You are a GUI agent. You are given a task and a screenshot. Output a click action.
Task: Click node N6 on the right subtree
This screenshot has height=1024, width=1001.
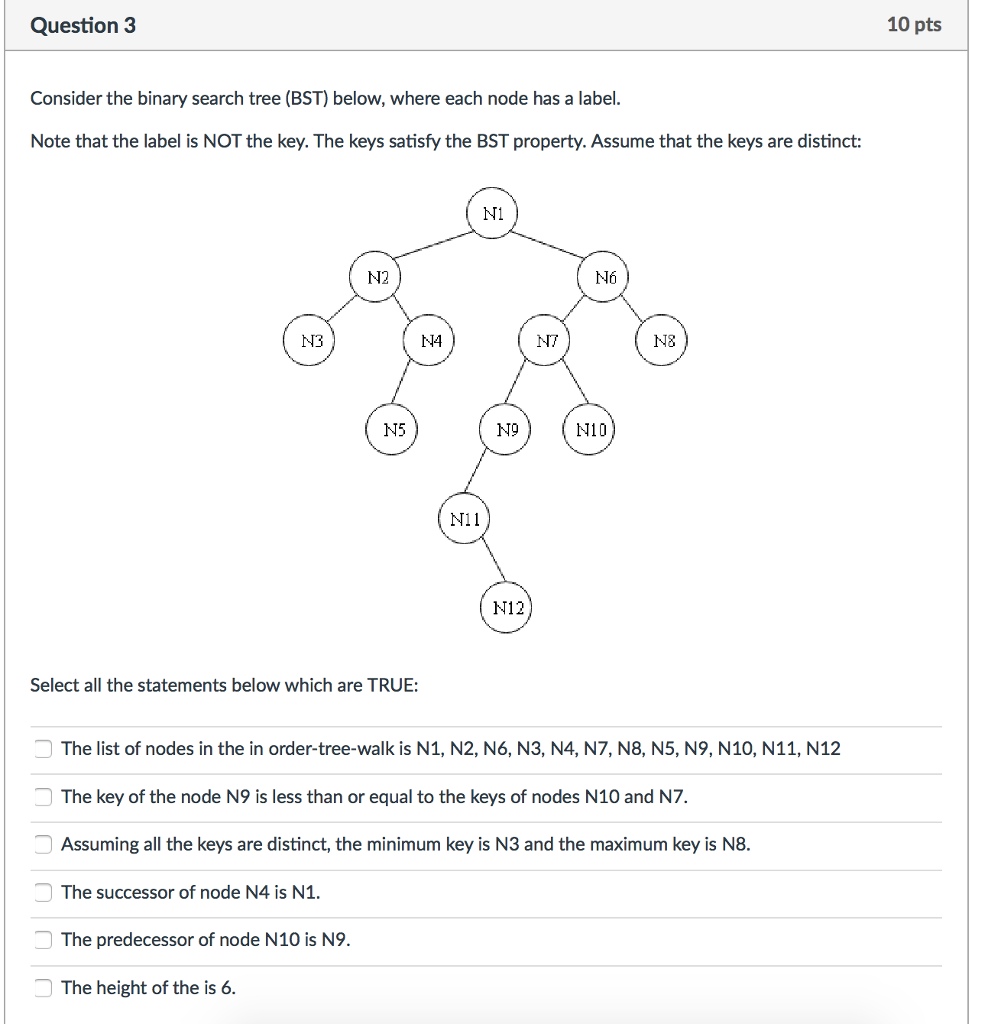[606, 277]
